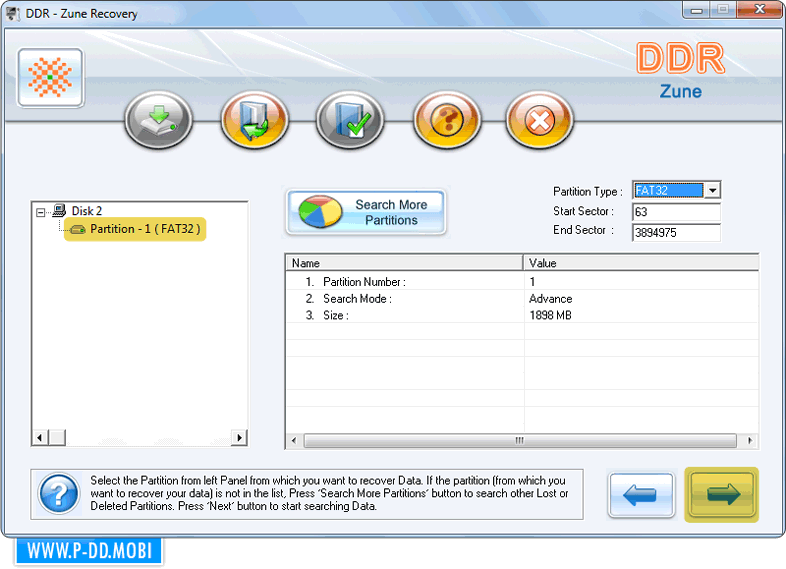Close the DDR Zune Recovery window

pyautogui.click(x=759, y=10)
